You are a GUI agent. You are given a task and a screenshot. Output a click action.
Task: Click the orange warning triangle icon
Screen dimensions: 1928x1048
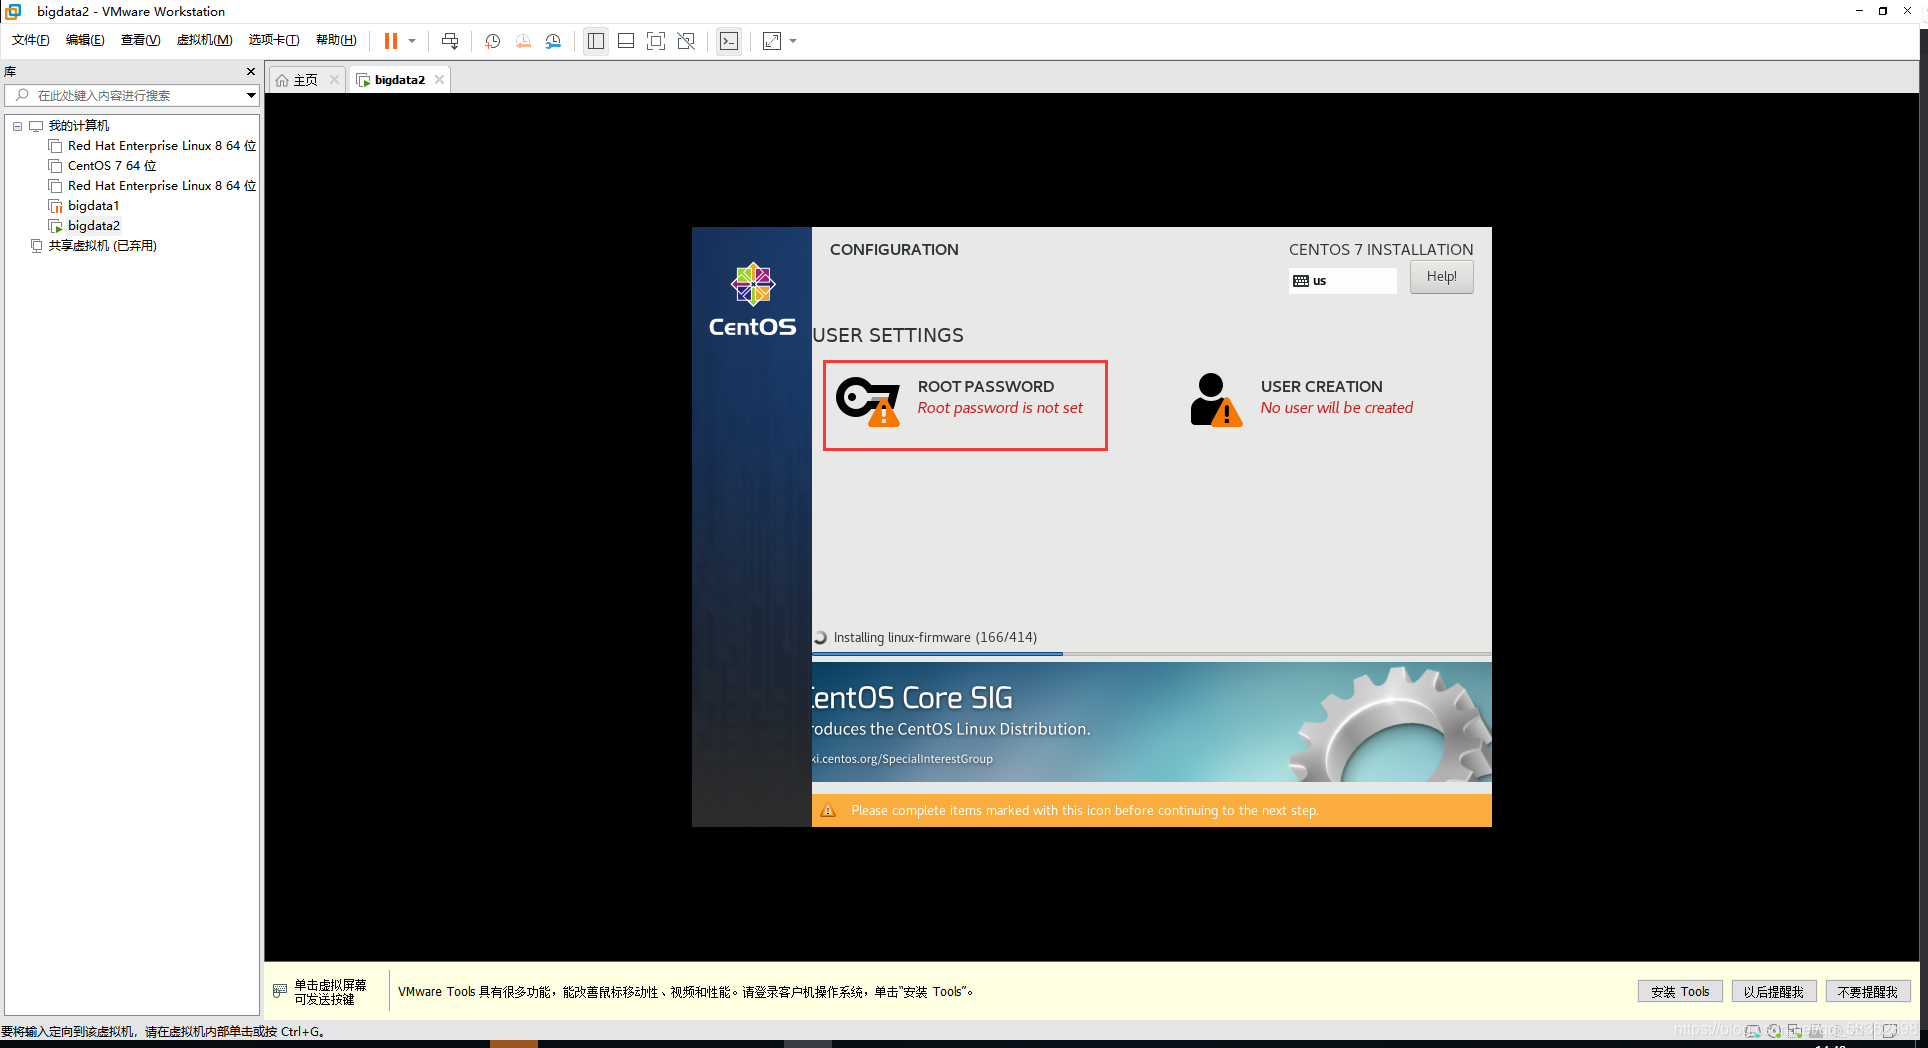pos(828,810)
